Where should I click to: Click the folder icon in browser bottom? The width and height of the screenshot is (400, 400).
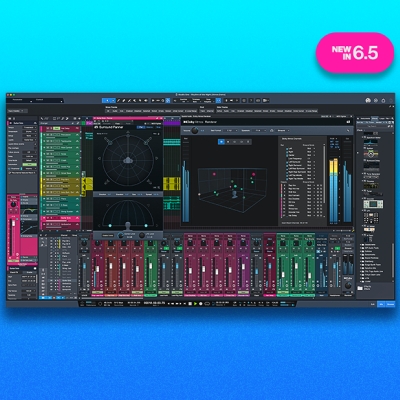(x=360, y=288)
